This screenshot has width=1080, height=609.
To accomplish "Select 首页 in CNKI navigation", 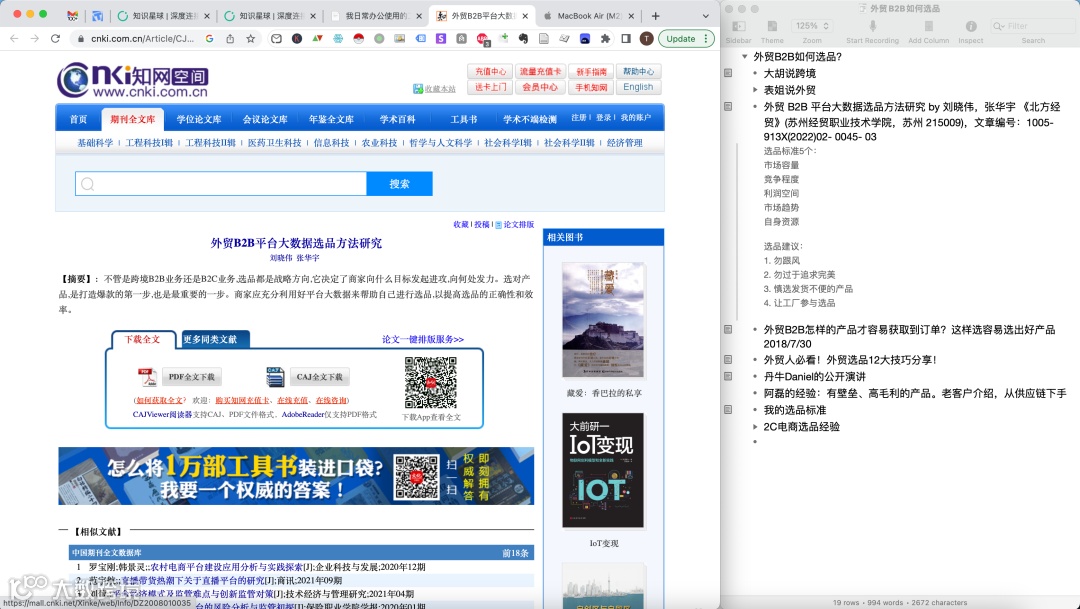I will [78, 119].
